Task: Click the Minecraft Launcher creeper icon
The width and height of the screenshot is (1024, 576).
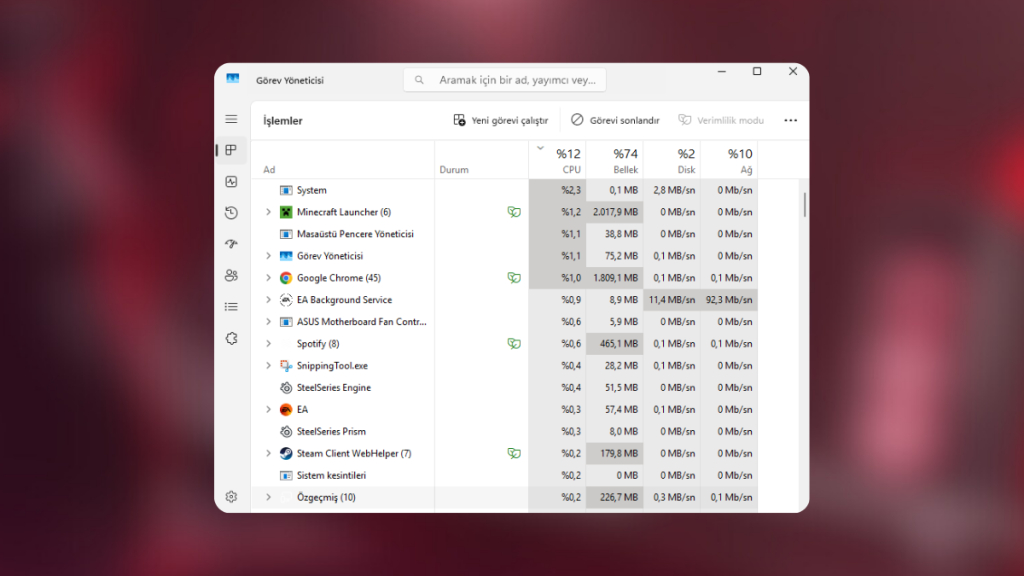Action: 286,212
